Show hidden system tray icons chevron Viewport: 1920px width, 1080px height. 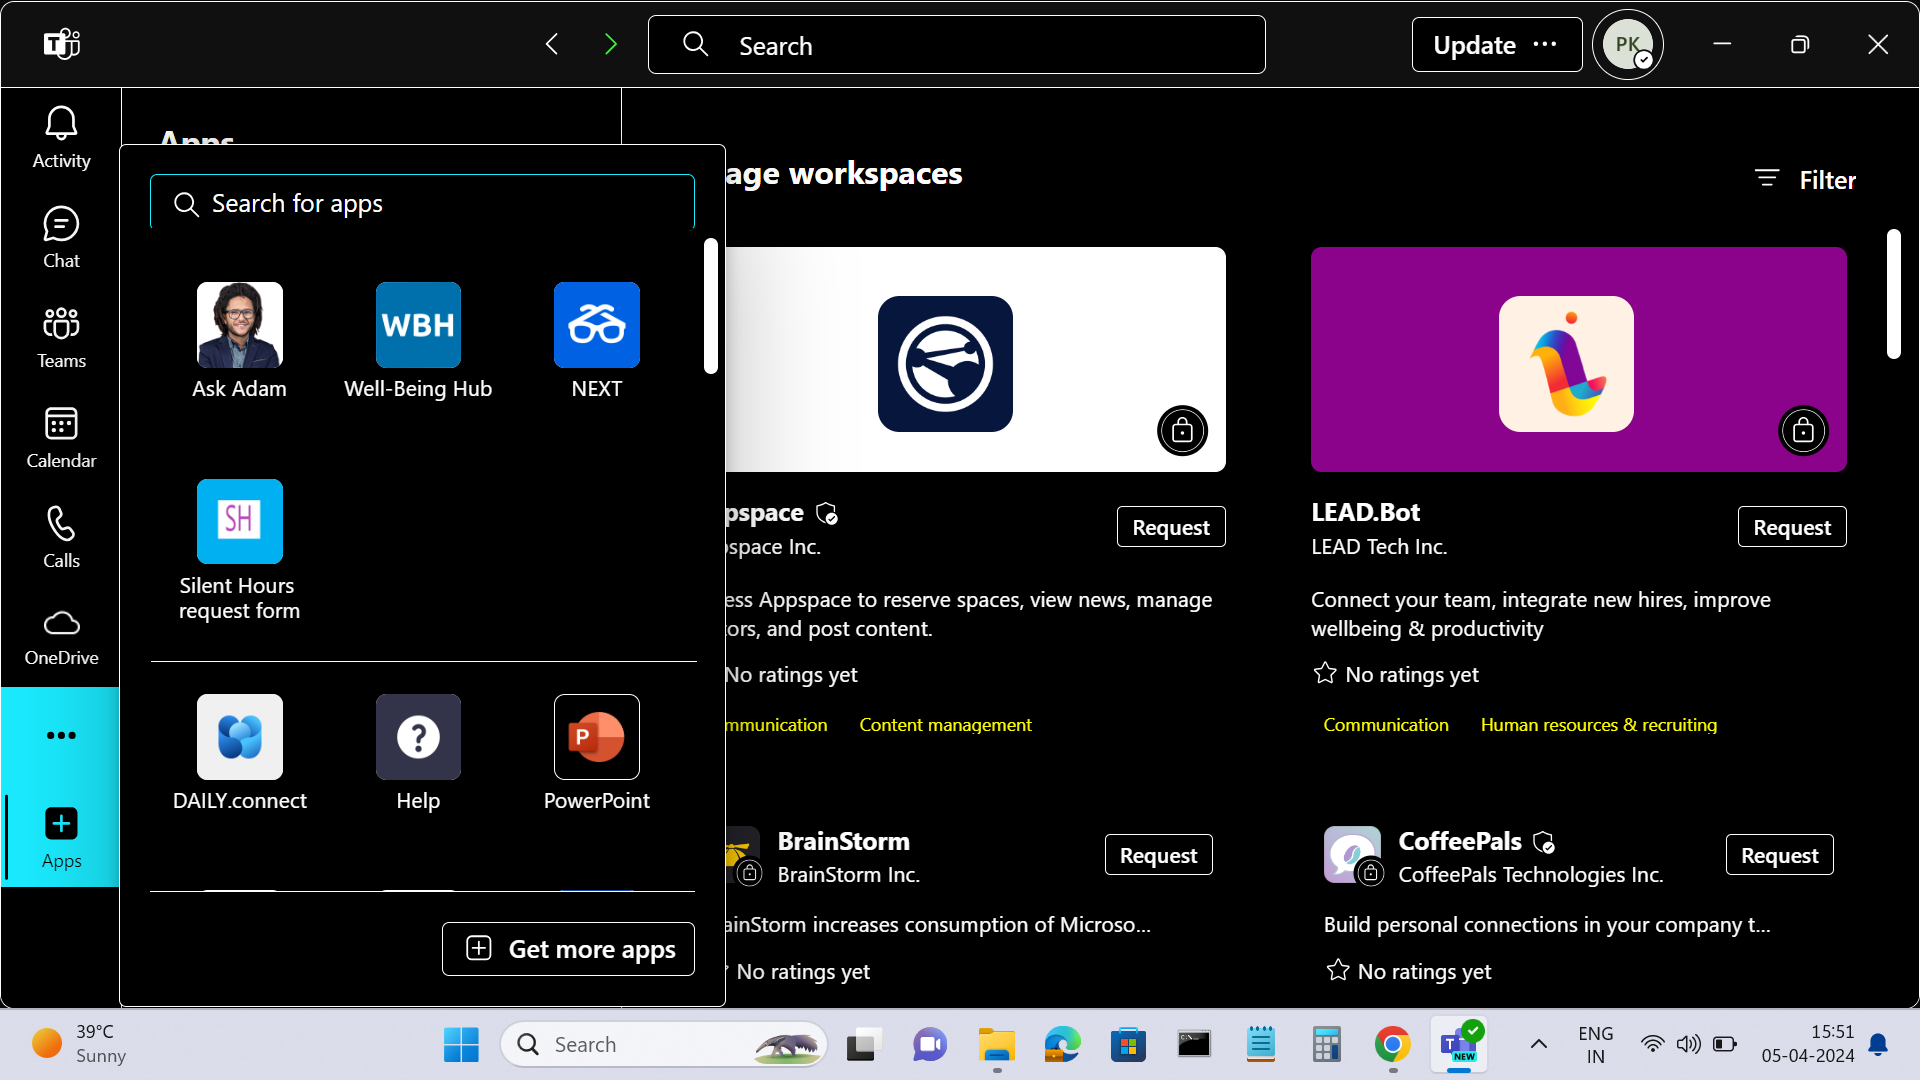[x=1539, y=1044]
